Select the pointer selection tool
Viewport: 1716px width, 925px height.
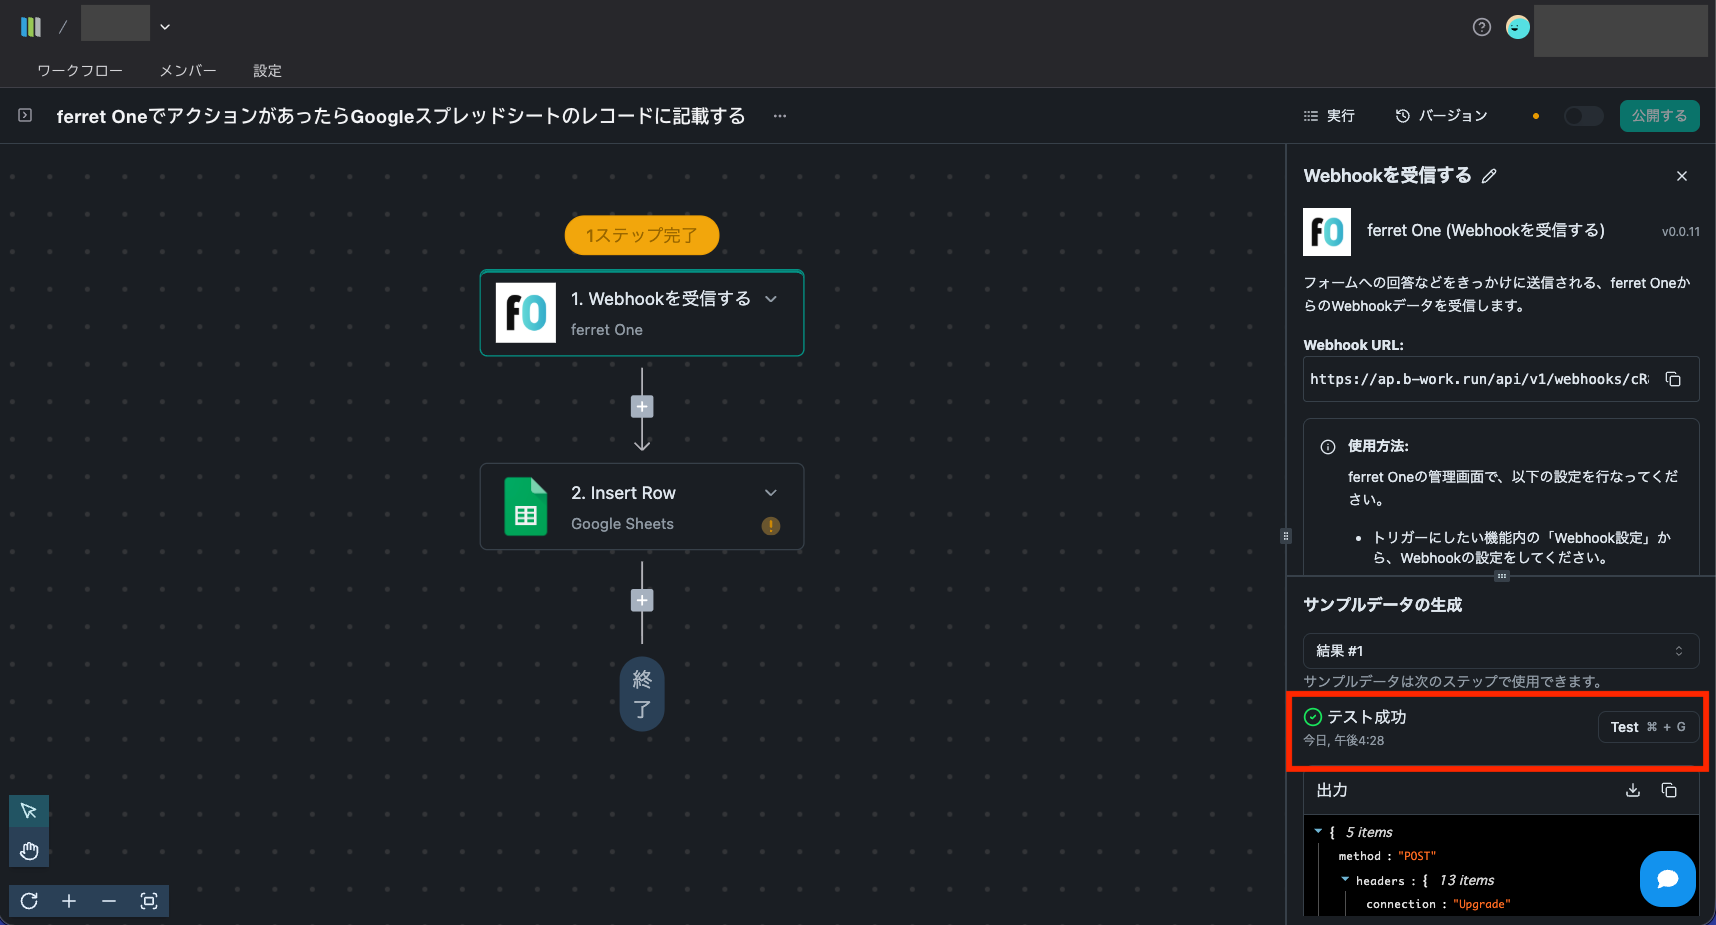click(x=29, y=811)
